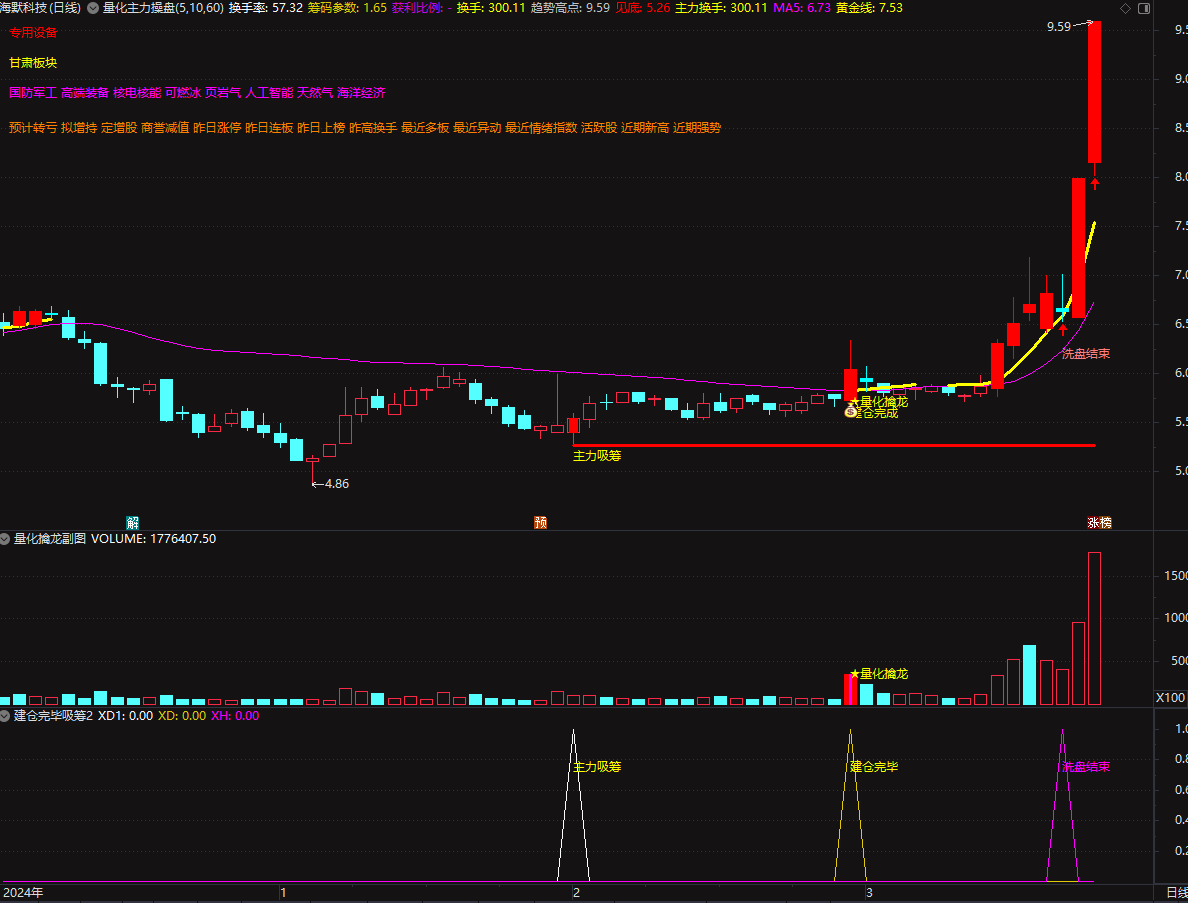This screenshot has width=1188, height=903.
Task: Expand the 量化主力操盘 indicator dropdown
Action: click(94, 8)
